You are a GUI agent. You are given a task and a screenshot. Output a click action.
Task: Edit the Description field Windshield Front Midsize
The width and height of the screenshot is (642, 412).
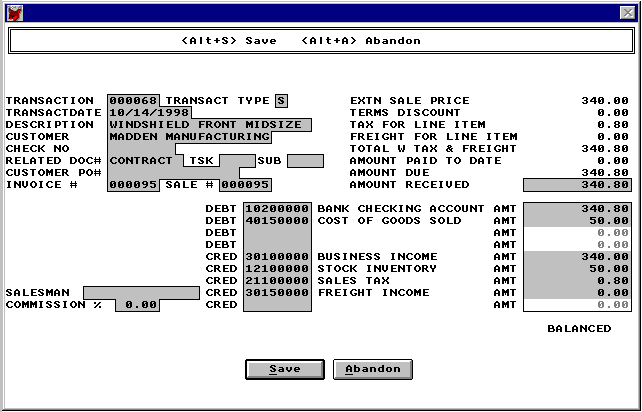pos(210,125)
